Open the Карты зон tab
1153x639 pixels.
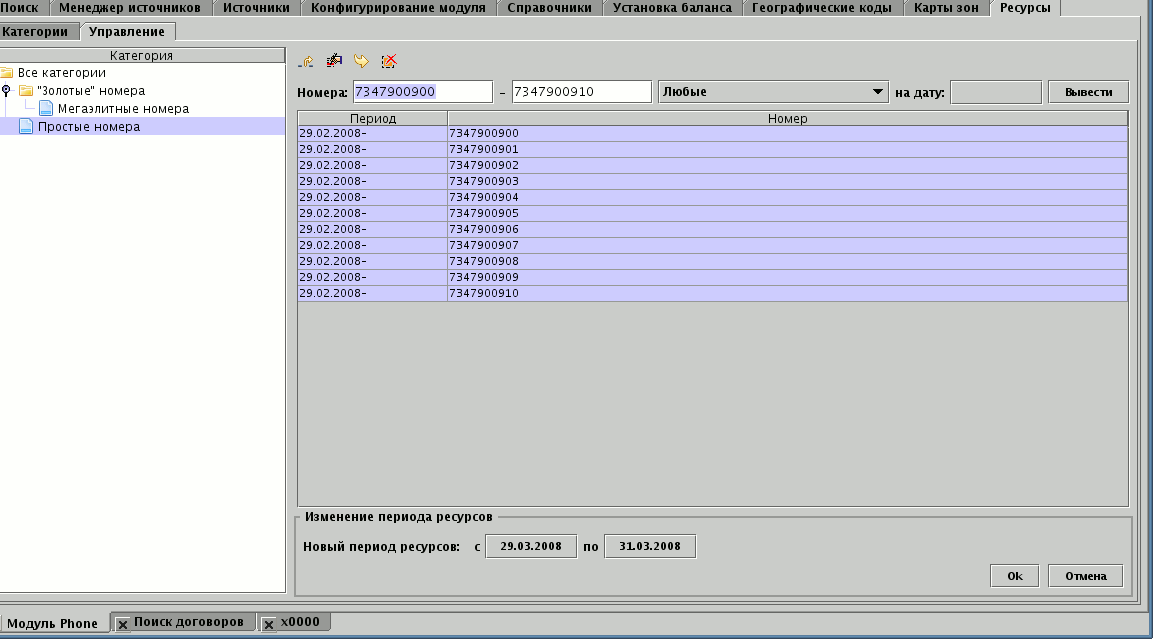(946, 8)
